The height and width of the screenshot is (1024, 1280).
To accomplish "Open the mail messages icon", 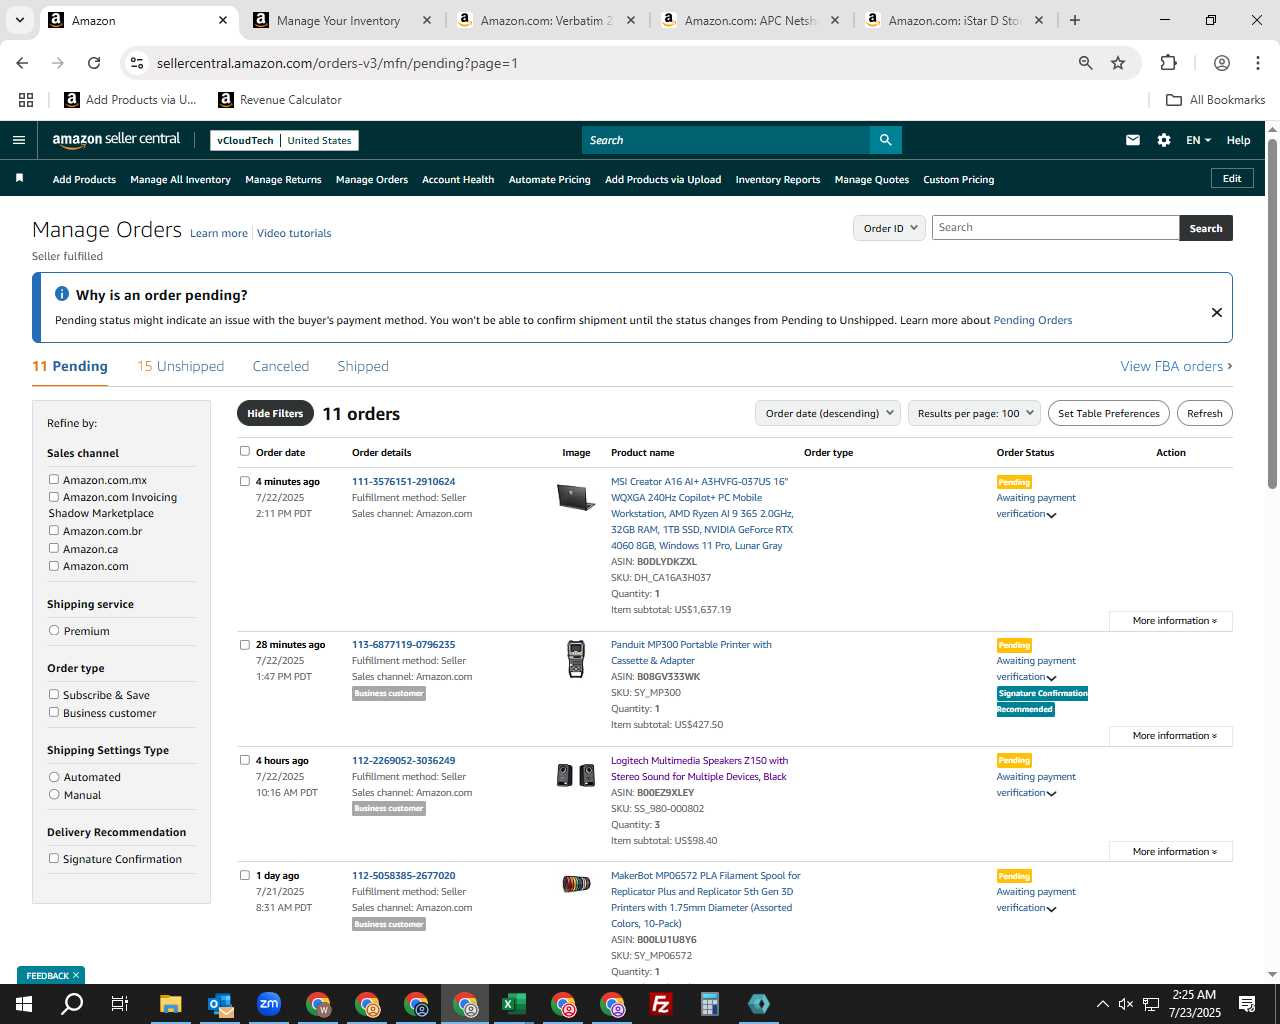I will coord(1133,140).
